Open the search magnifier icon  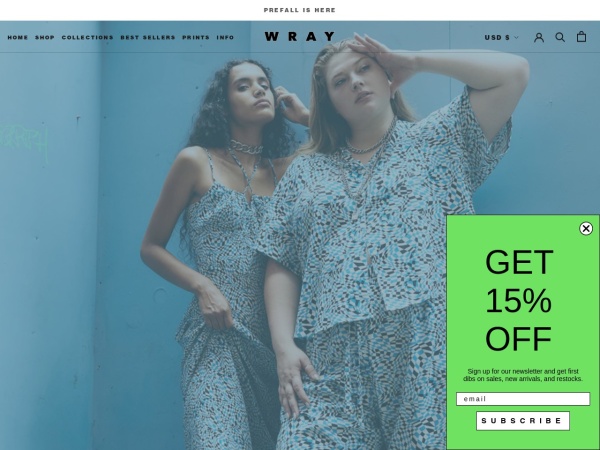point(560,37)
